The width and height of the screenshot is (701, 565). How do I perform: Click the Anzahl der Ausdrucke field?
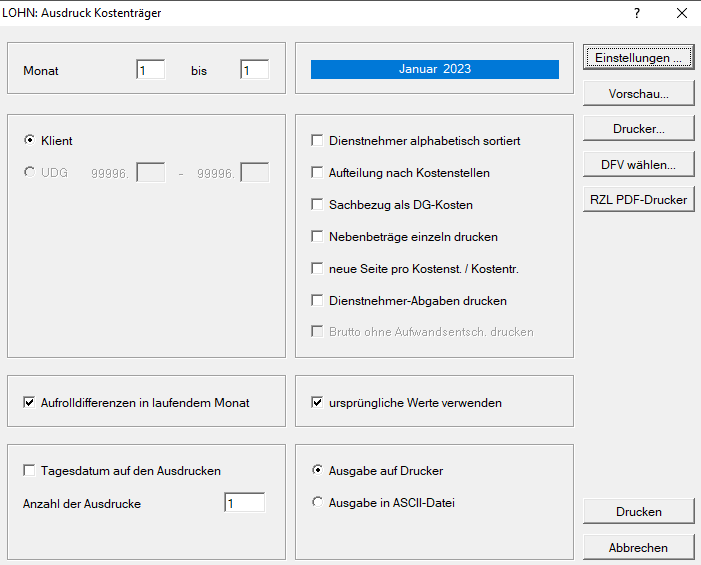tap(244, 503)
